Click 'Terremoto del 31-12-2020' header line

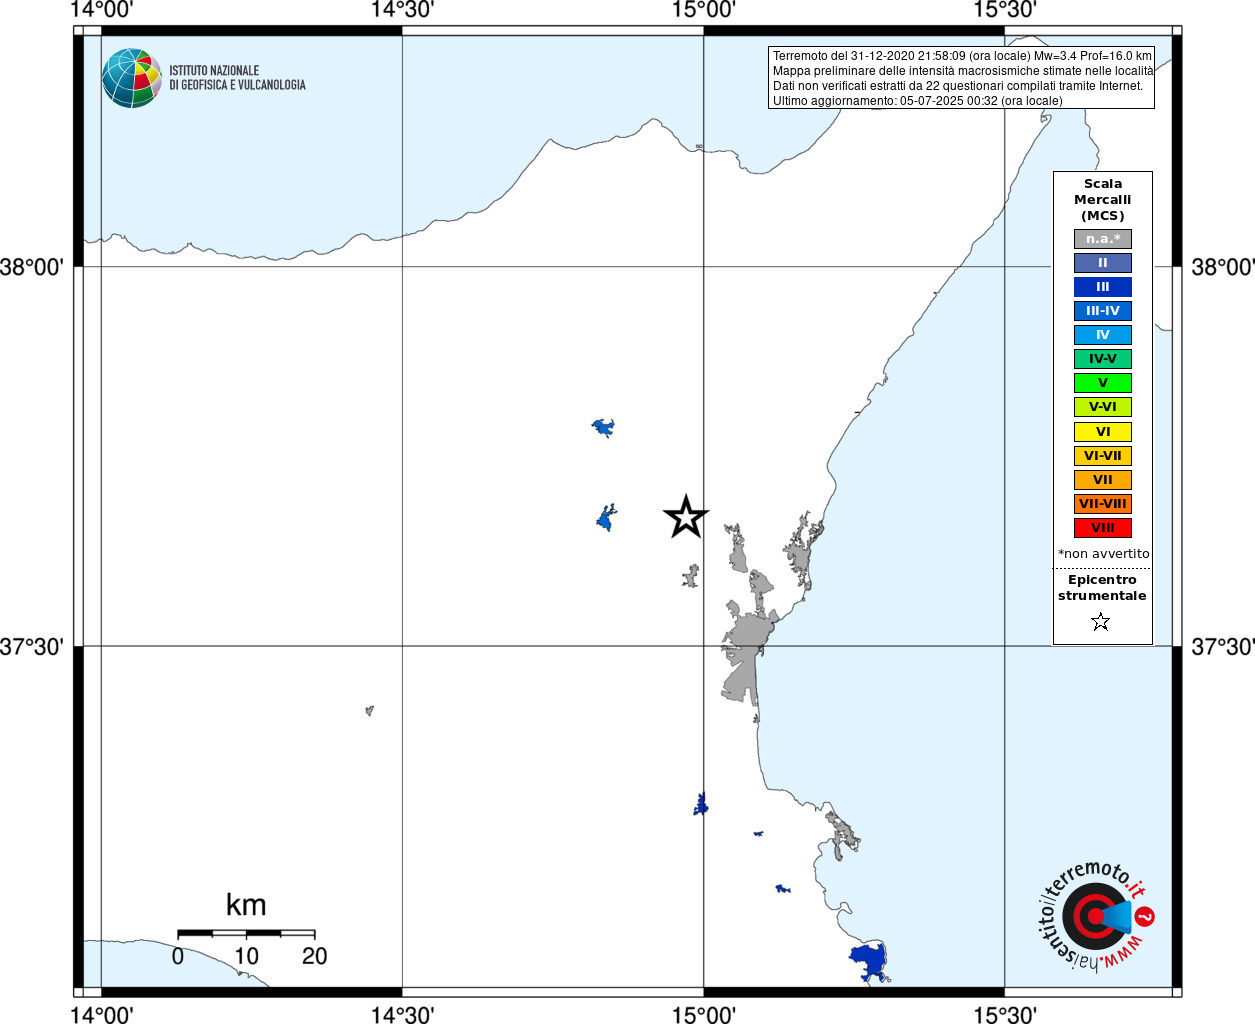pyautogui.click(x=962, y=56)
